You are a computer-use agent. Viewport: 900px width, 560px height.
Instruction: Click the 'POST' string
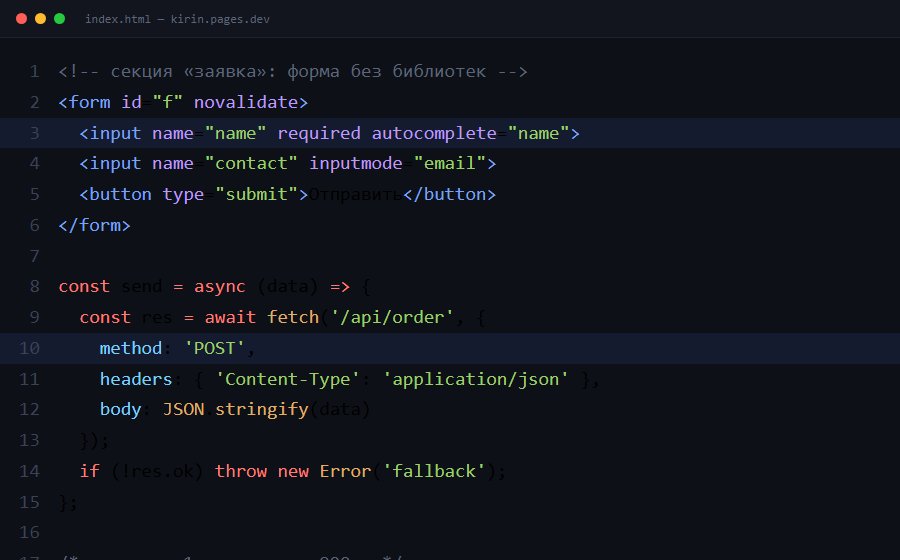coord(215,348)
